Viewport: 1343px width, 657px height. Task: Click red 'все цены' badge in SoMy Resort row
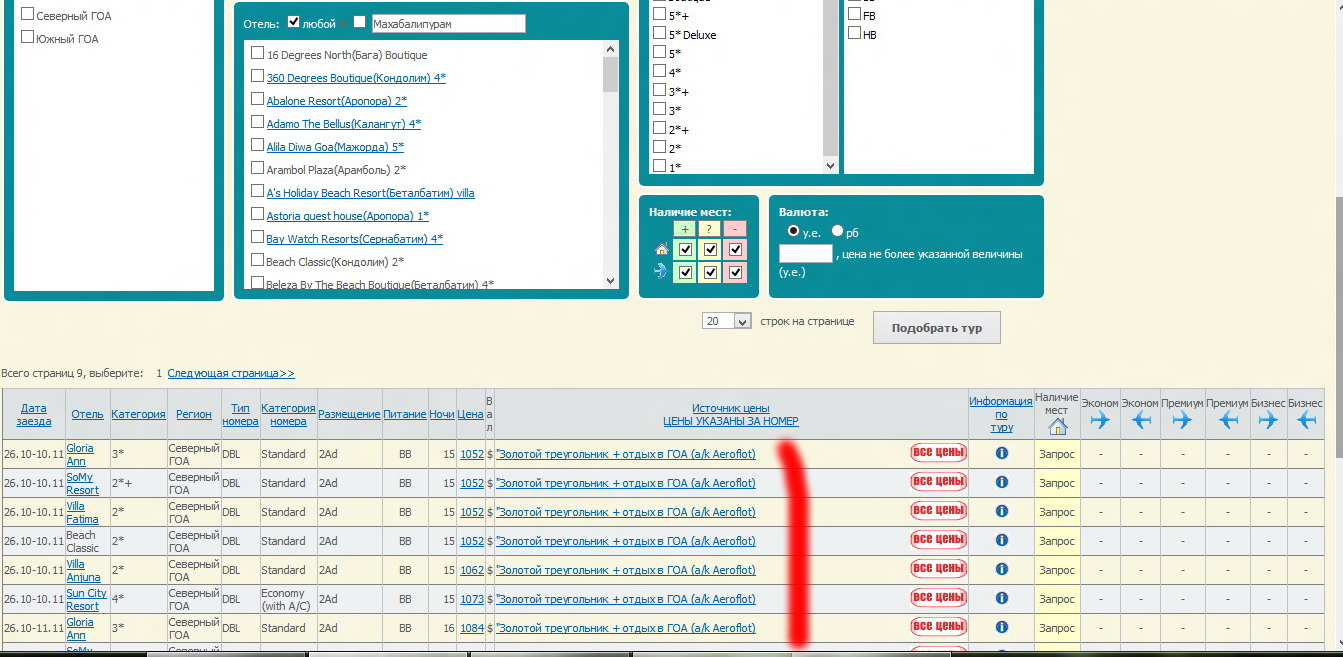(938, 482)
